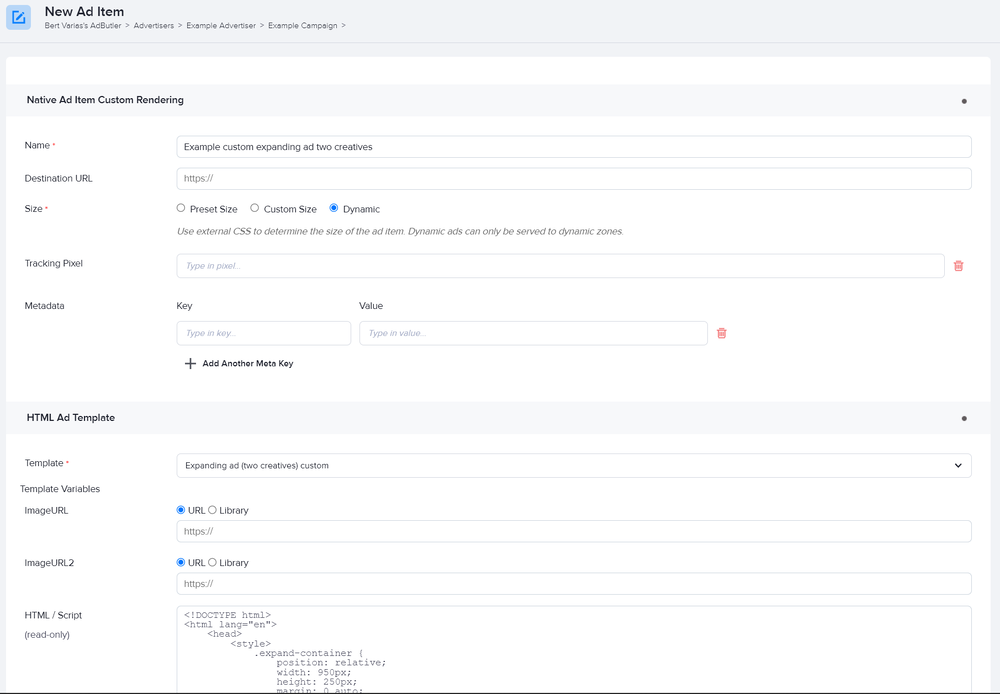This screenshot has width=1000, height=694.
Task: Click the HTML Ad Template header text
Action: click(x=71, y=418)
